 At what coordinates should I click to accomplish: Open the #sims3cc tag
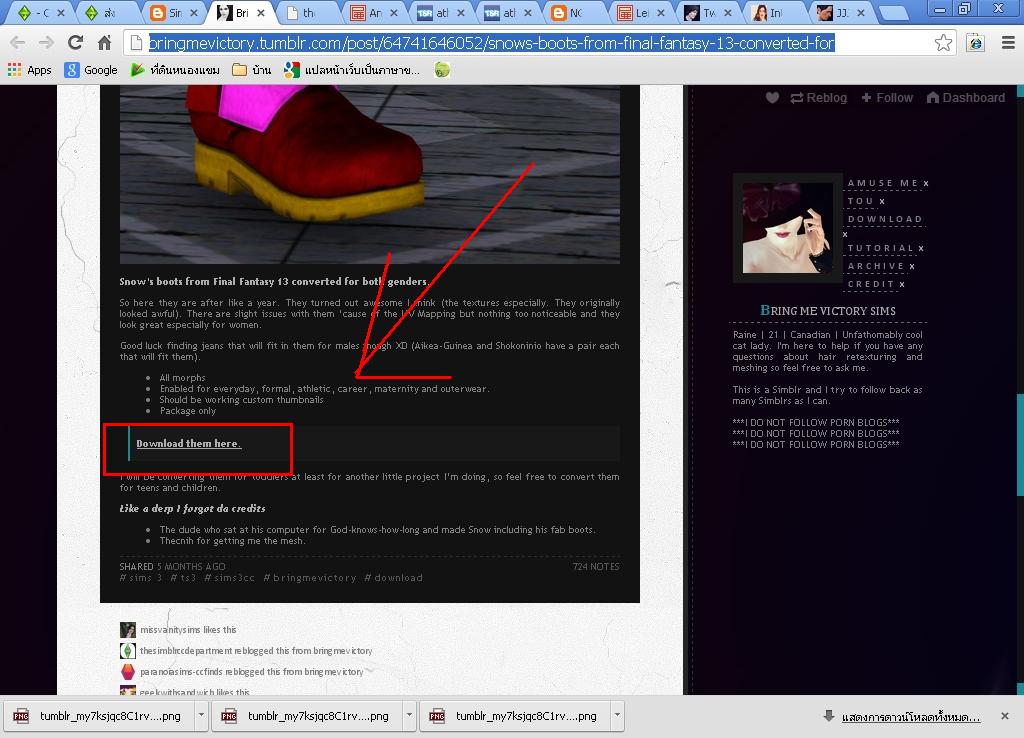229,578
